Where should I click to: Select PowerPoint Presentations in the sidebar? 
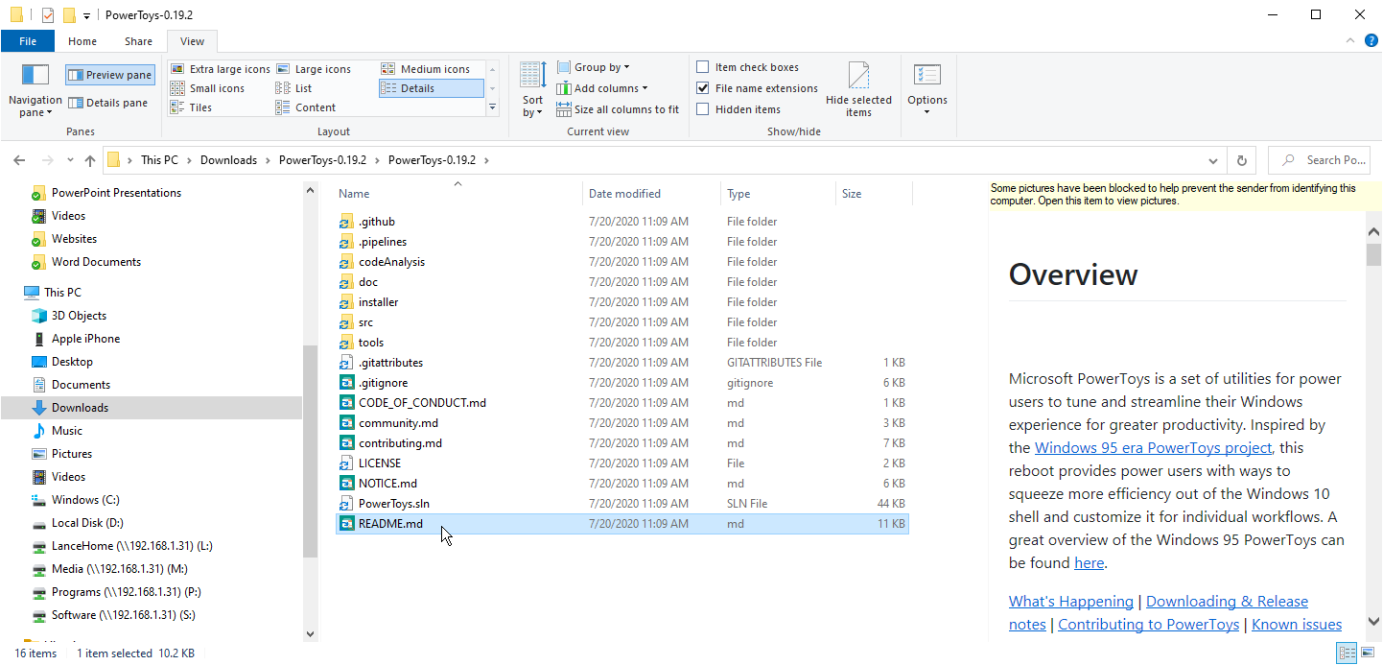(x=116, y=193)
